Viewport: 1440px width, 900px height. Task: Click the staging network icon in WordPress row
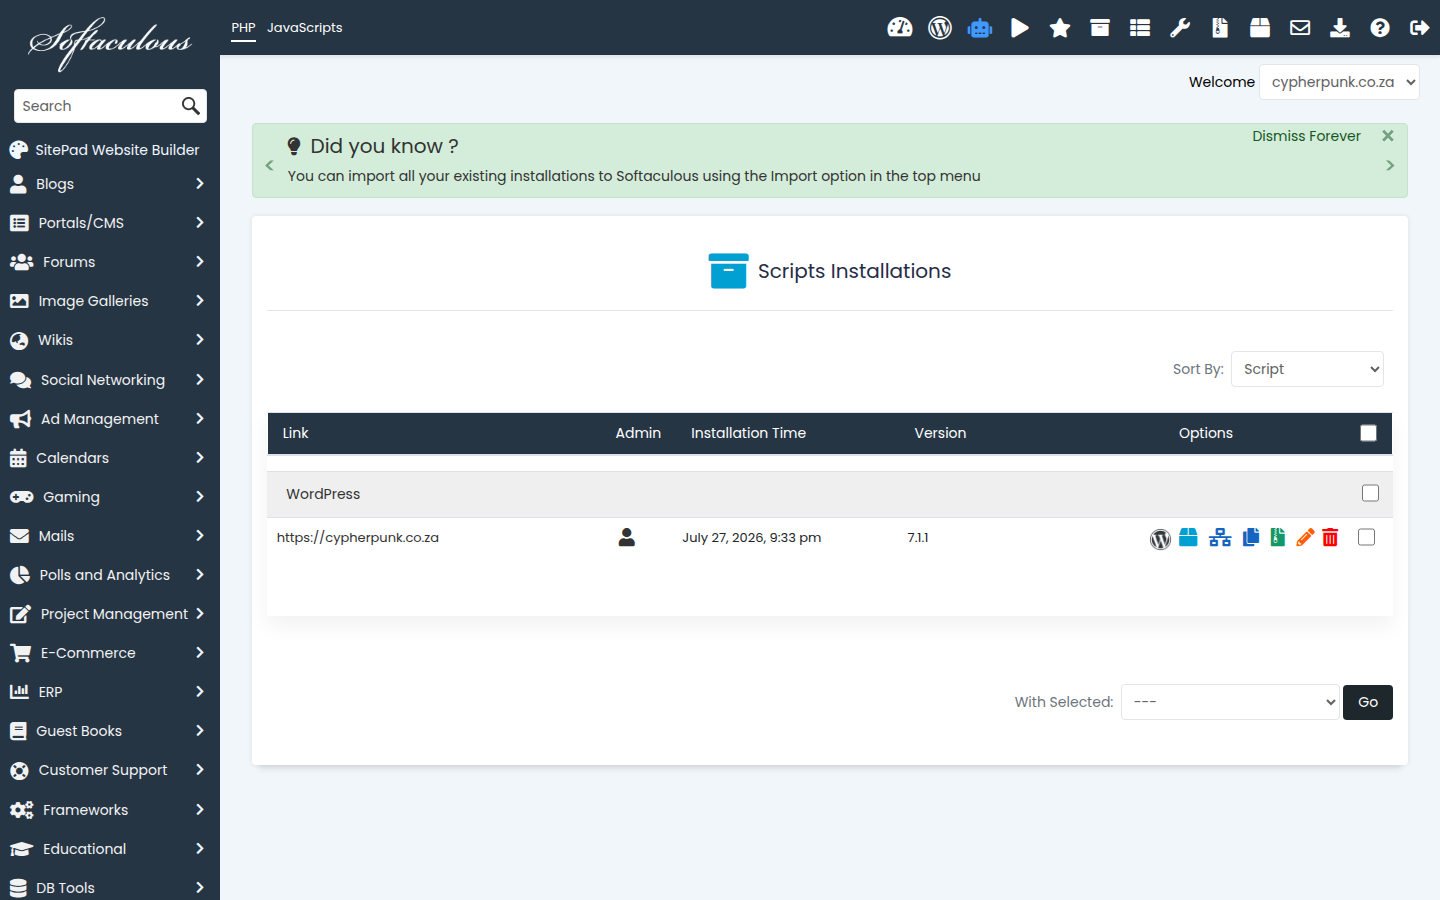point(1220,538)
